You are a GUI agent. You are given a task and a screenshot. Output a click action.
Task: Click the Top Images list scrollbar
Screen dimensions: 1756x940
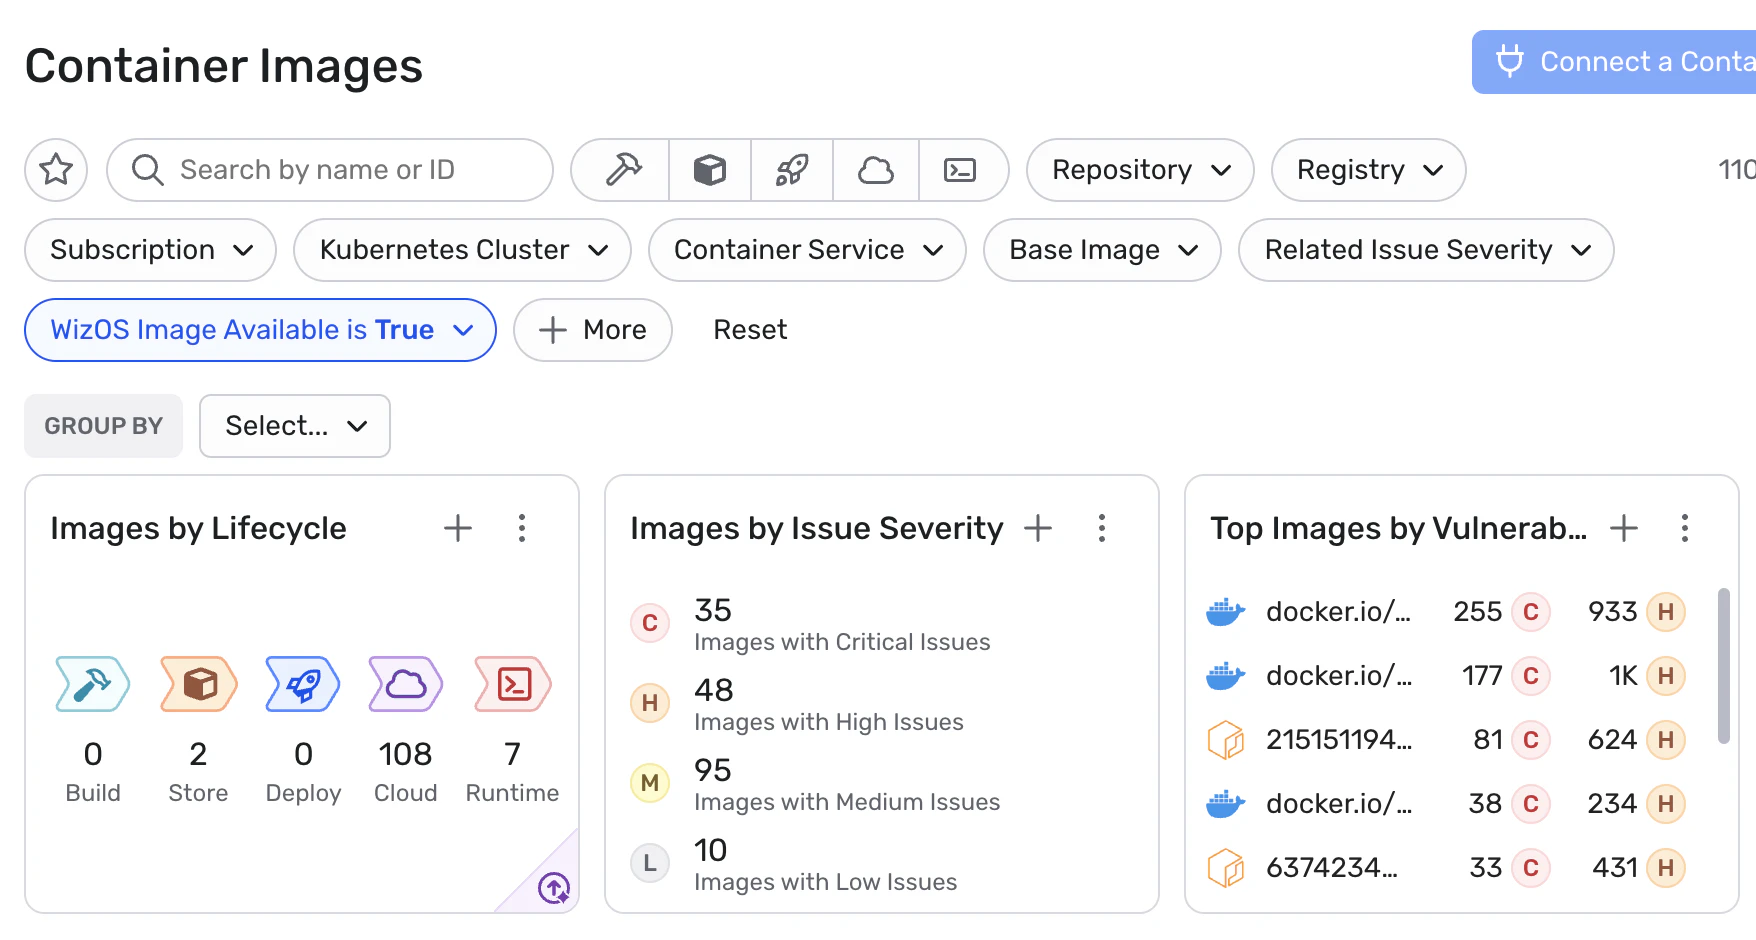[x=1723, y=666]
